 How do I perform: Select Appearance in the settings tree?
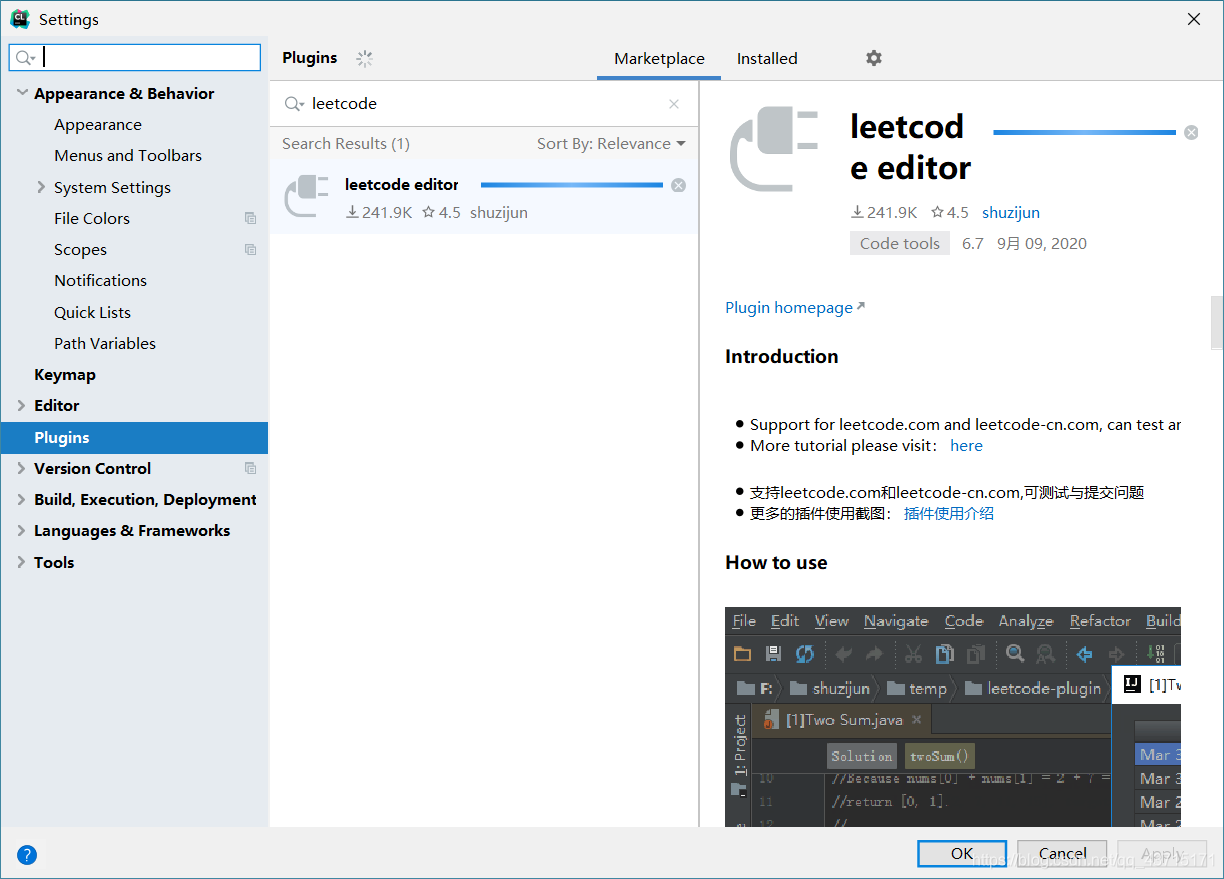pyautogui.click(x=98, y=125)
